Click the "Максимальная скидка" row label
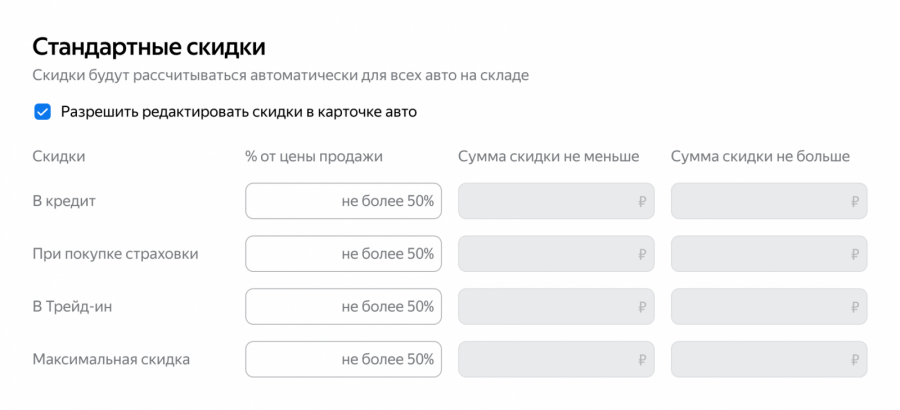Image resolution: width=900 pixels, height=410 pixels. (111, 359)
